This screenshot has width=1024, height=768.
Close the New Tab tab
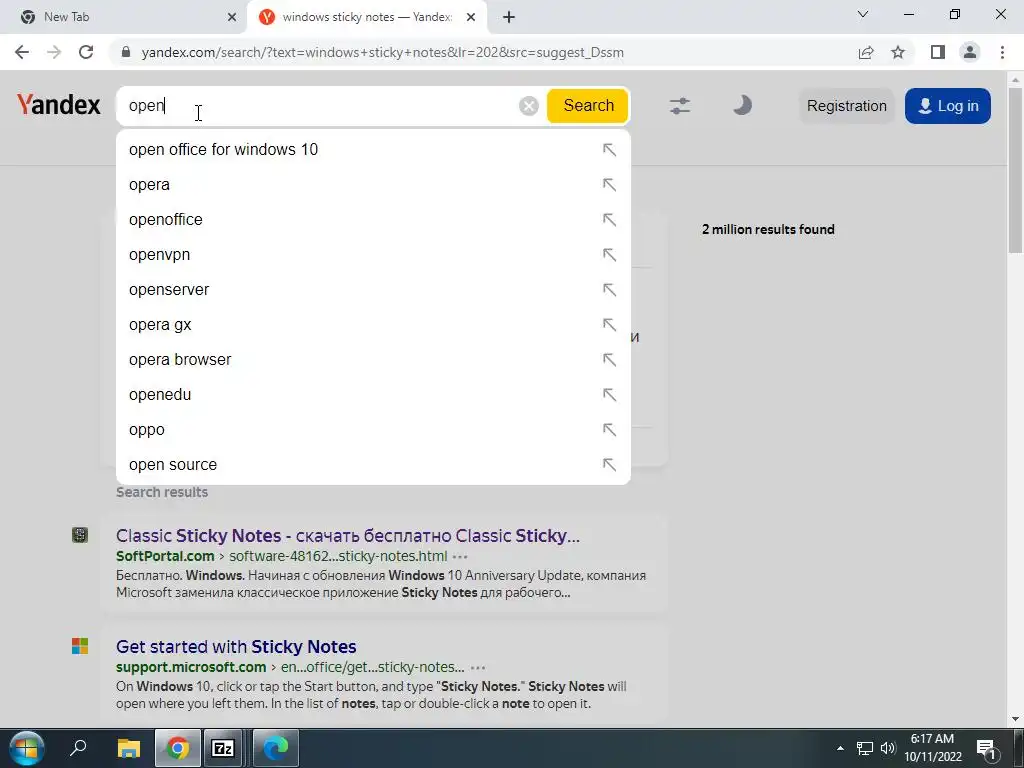click(x=232, y=18)
